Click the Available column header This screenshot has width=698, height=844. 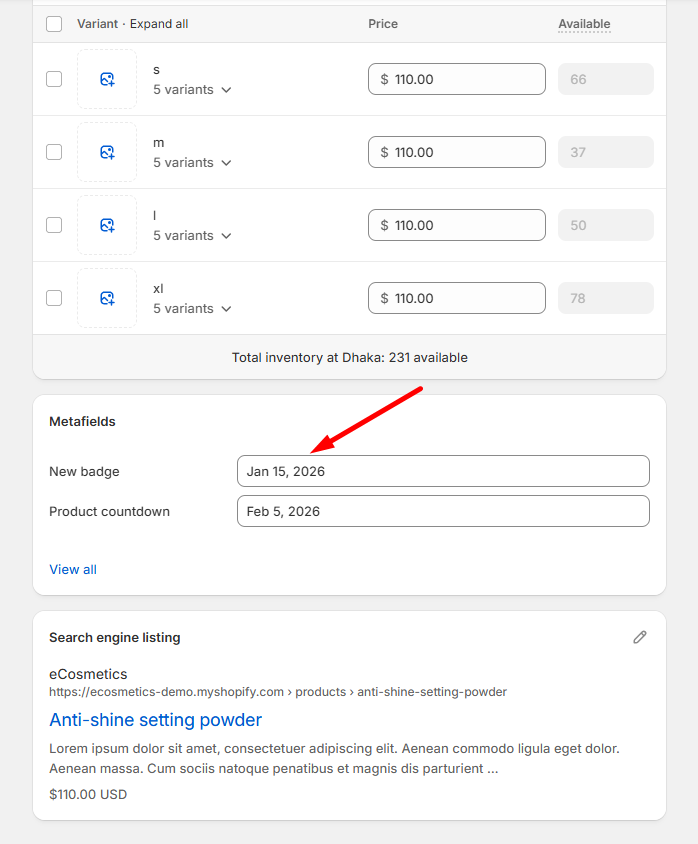pos(584,24)
